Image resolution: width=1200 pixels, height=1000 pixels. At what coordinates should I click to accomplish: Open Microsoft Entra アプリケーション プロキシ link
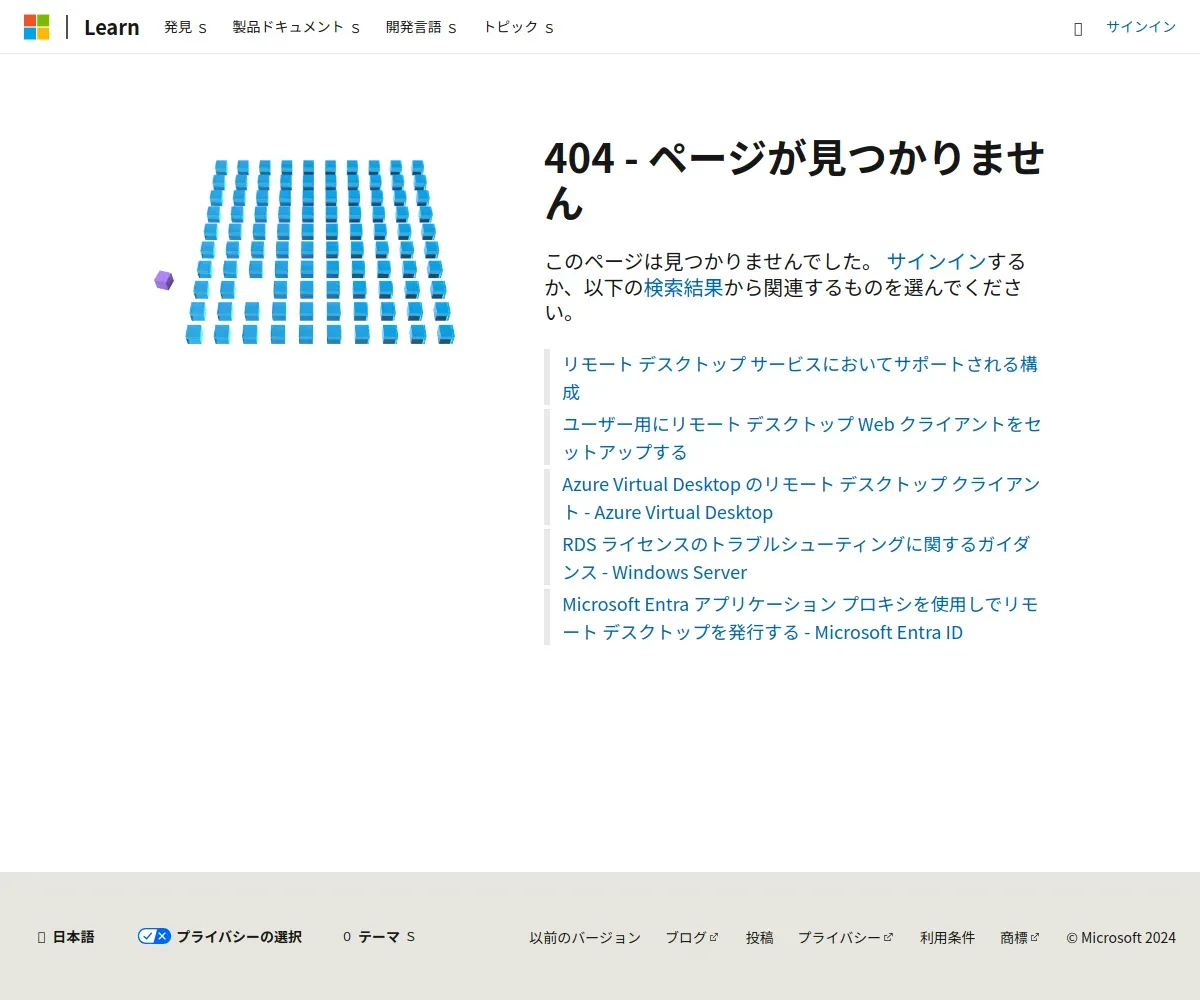pyautogui.click(x=800, y=618)
